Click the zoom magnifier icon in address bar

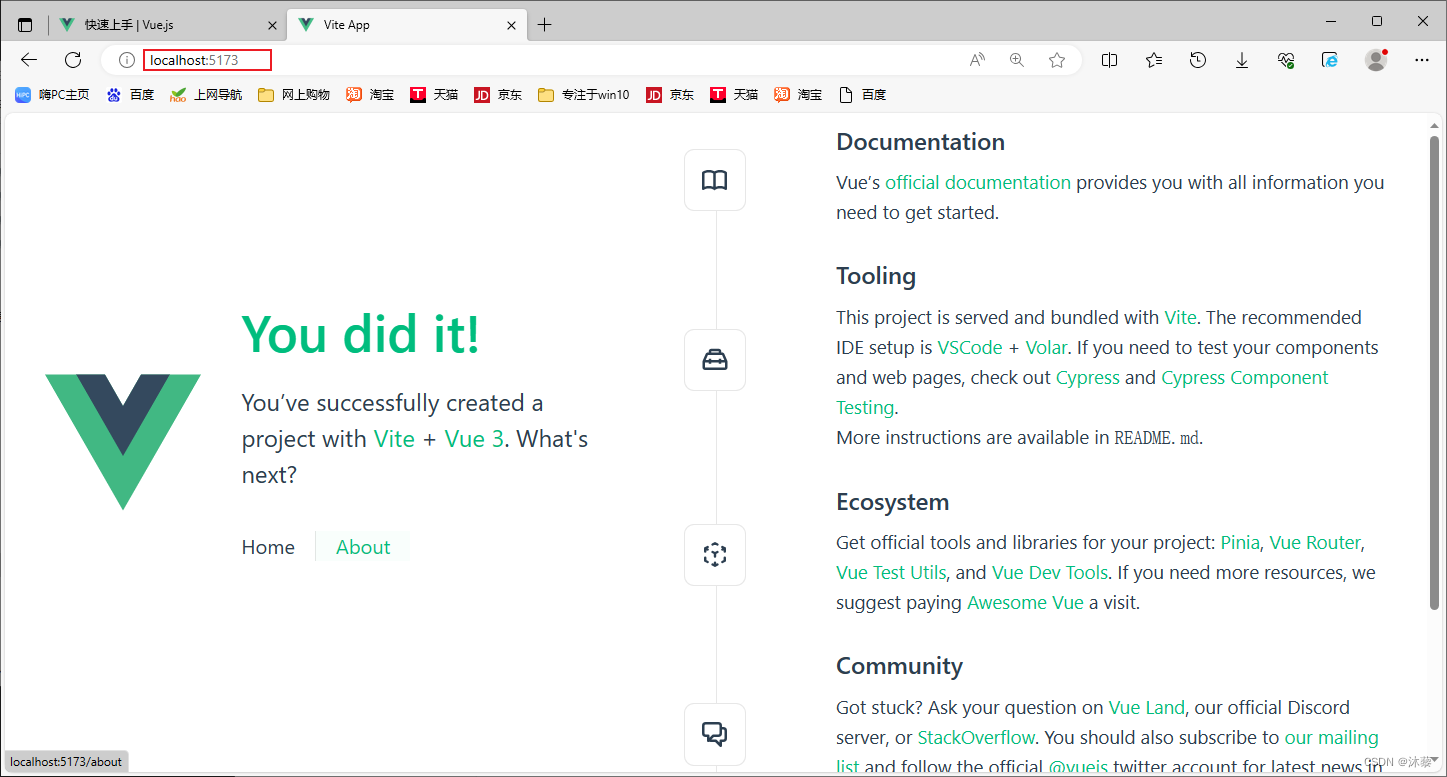pos(1017,60)
